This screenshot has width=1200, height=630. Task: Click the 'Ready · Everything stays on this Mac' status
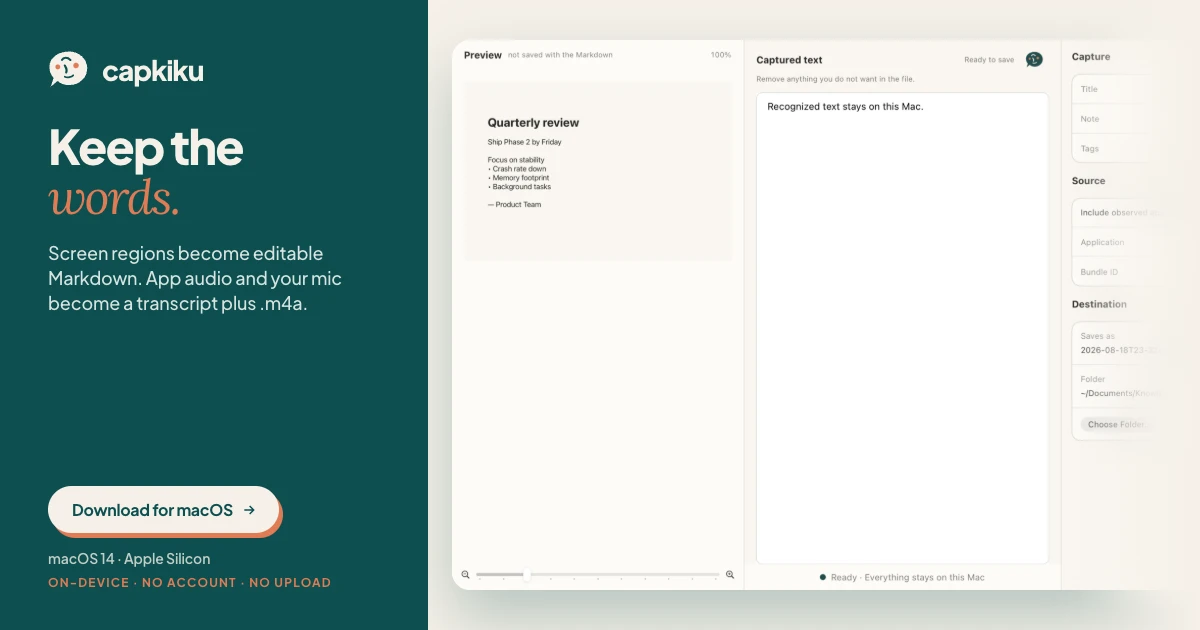click(x=902, y=577)
